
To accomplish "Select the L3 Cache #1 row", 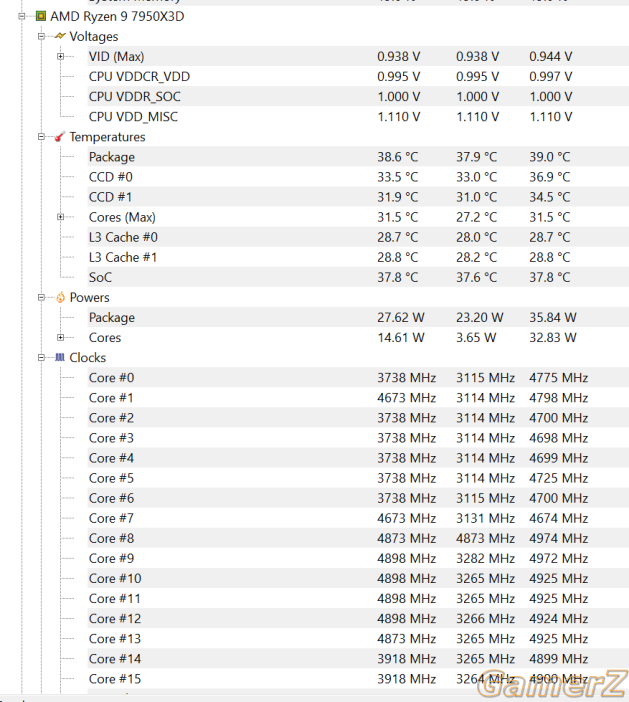I will coord(358,257).
